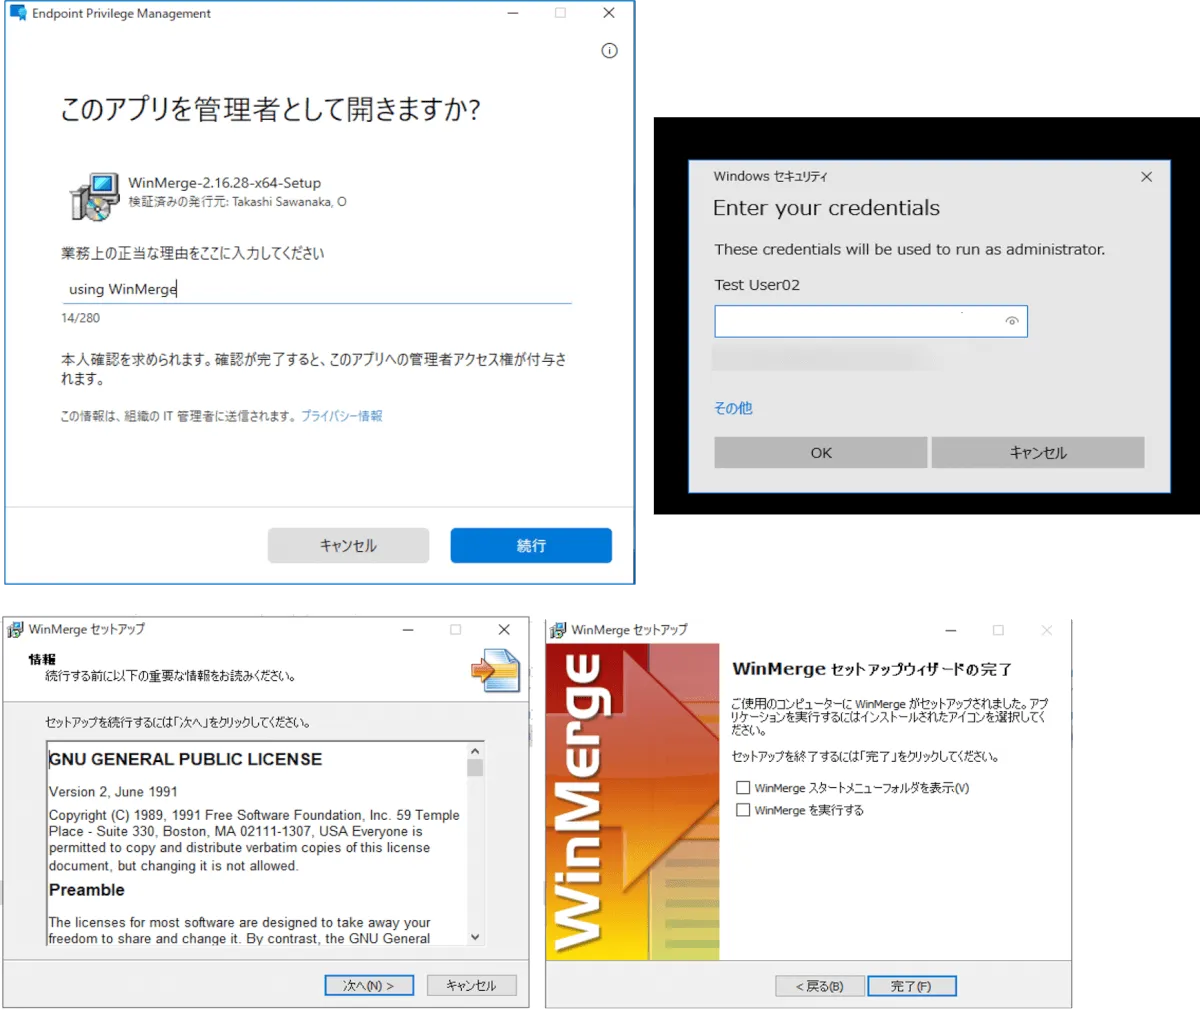Click キャンセル in WinMerge license window
Viewport: 1200px width, 1011px height.
(471, 985)
